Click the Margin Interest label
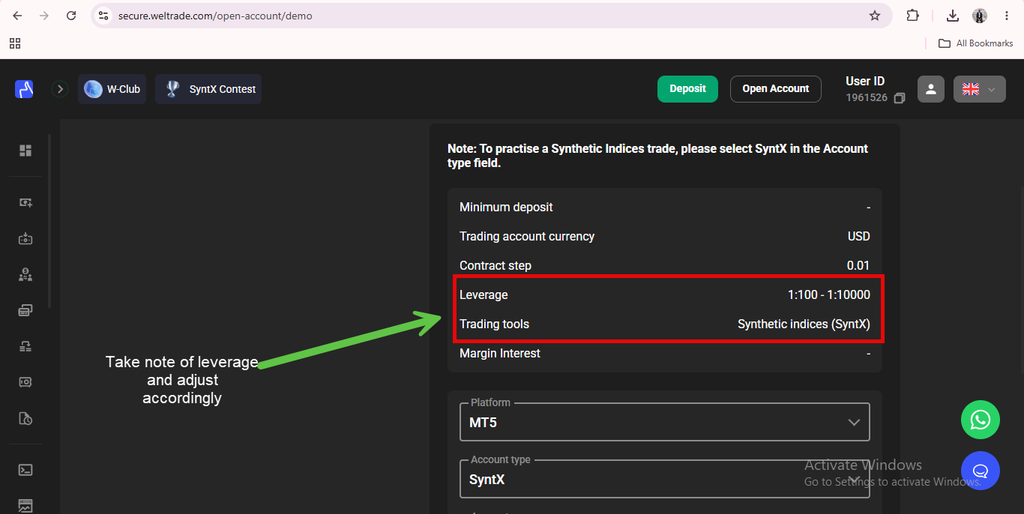Viewport: 1024px width, 514px height. [x=500, y=353]
